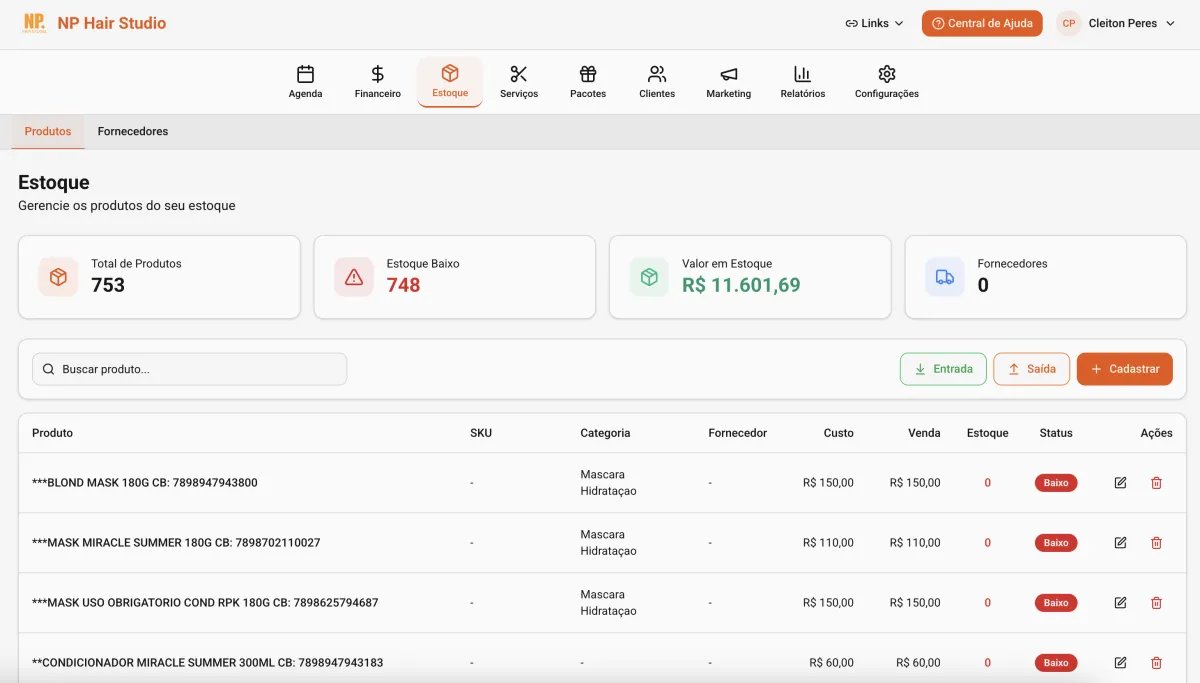Click the Cadastrar button

[1124, 368]
